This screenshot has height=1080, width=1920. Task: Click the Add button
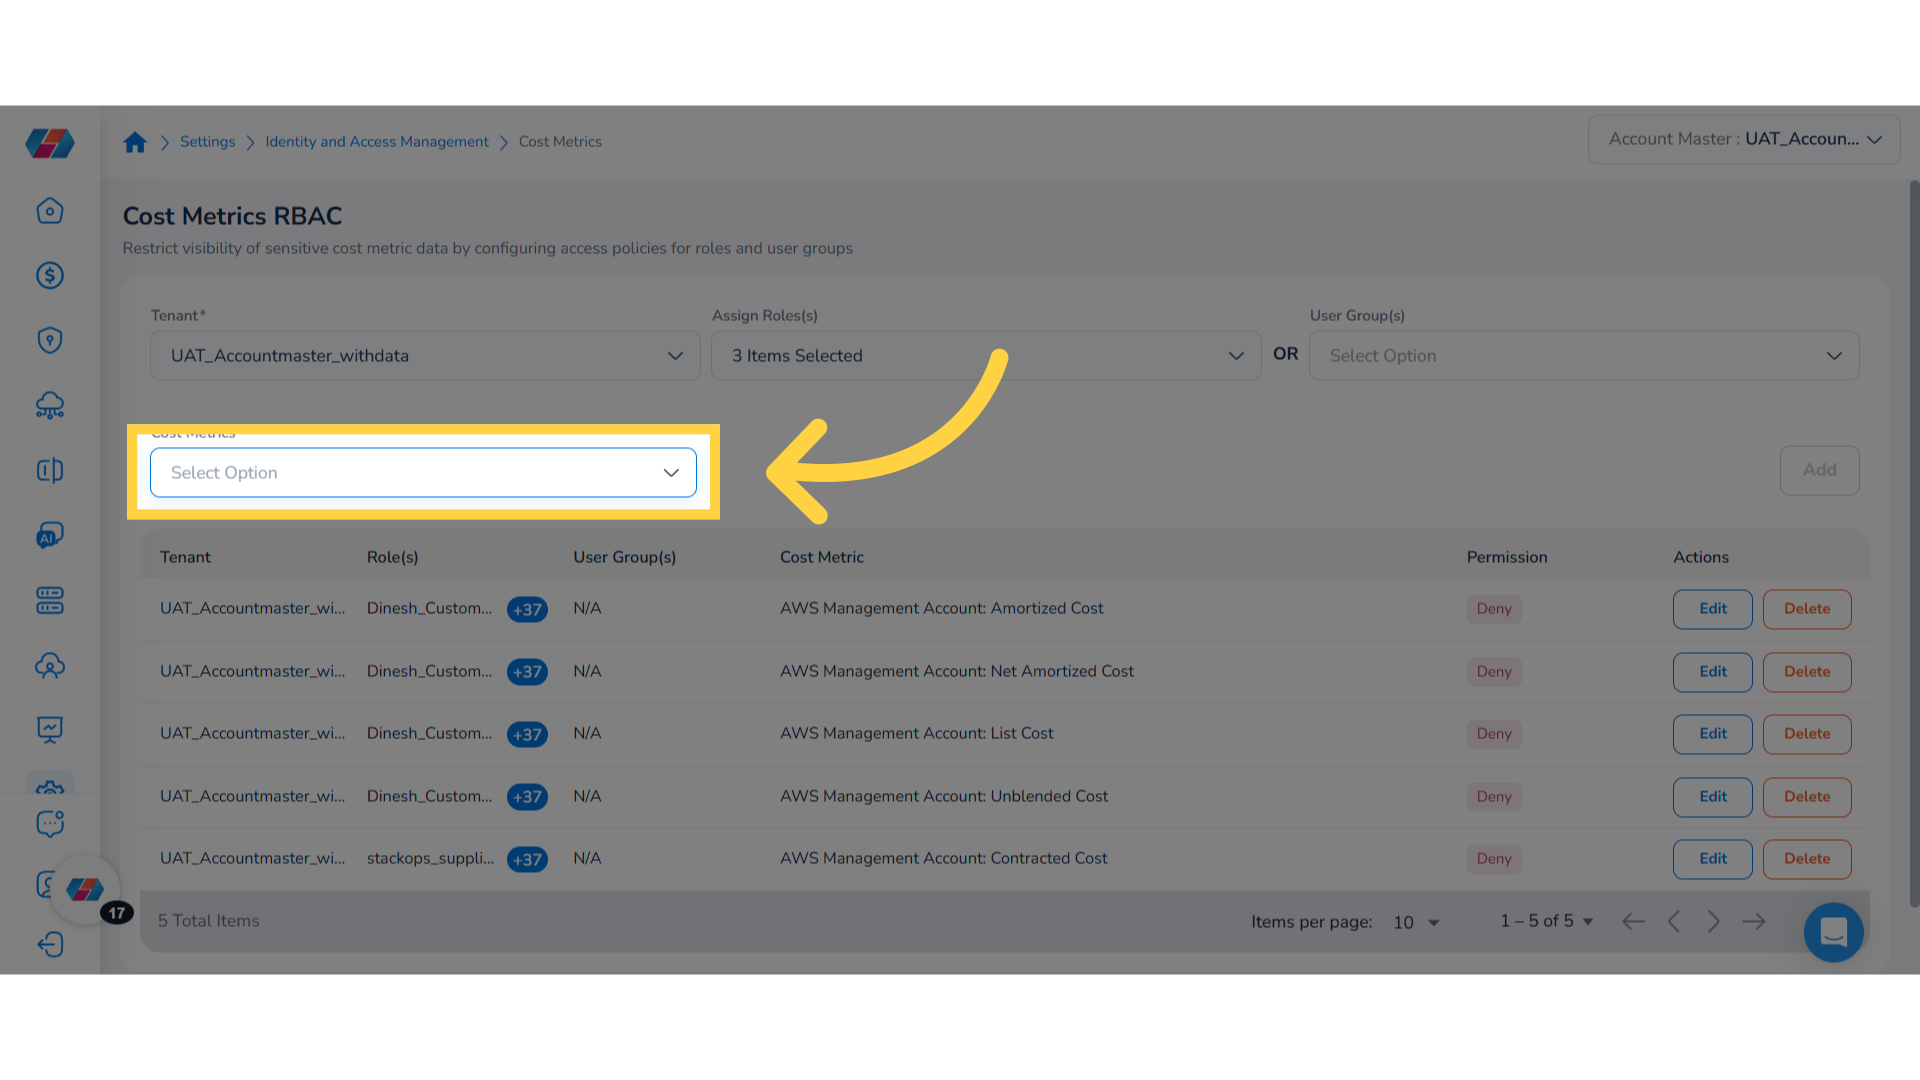[x=1819, y=470]
